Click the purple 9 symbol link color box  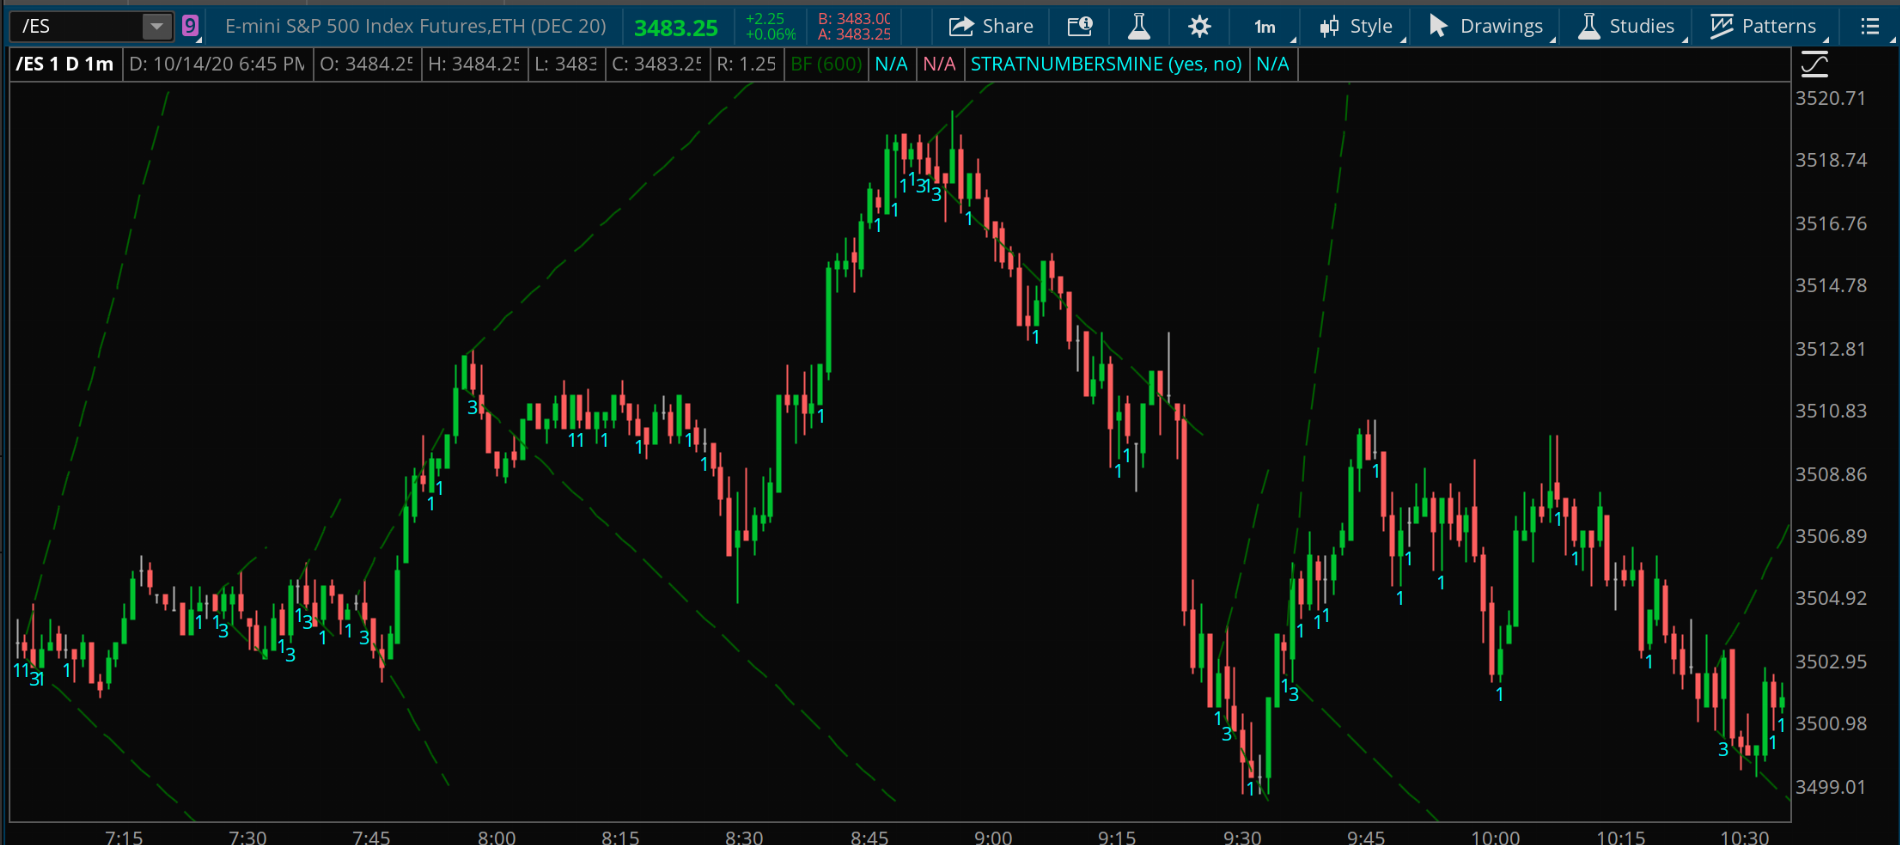click(190, 26)
